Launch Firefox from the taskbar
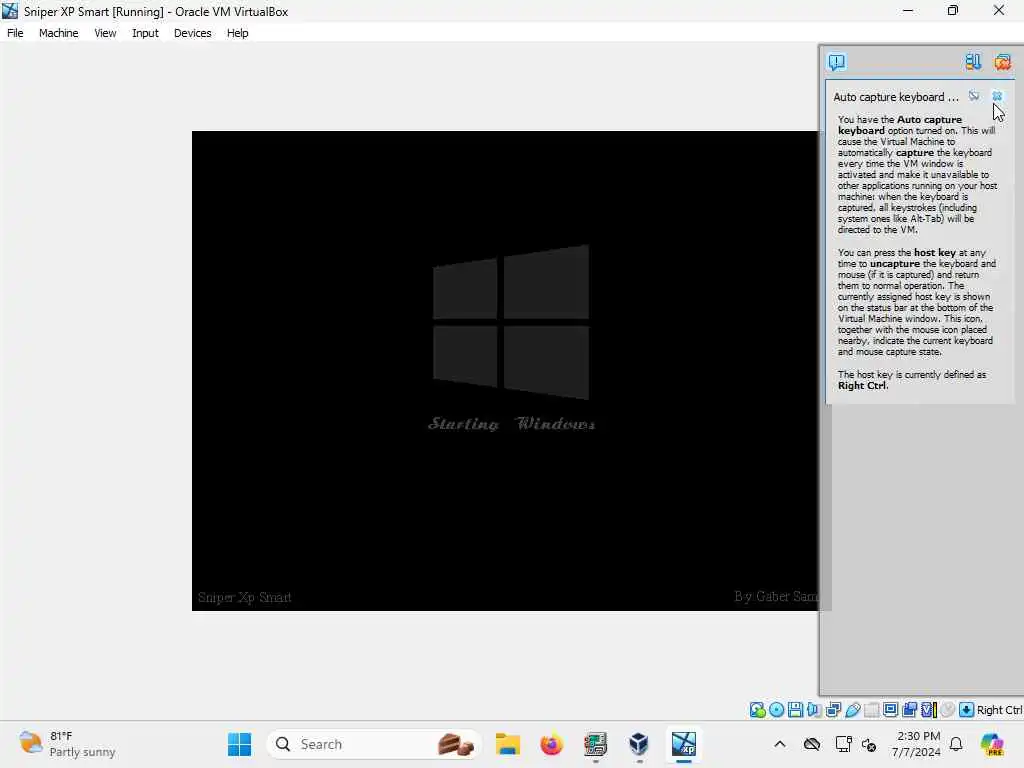This screenshot has height=768, width=1024. click(551, 744)
